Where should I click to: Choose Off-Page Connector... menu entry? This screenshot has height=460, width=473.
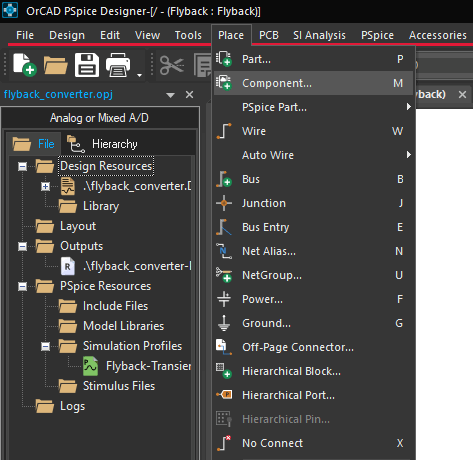(x=313, y=347)
